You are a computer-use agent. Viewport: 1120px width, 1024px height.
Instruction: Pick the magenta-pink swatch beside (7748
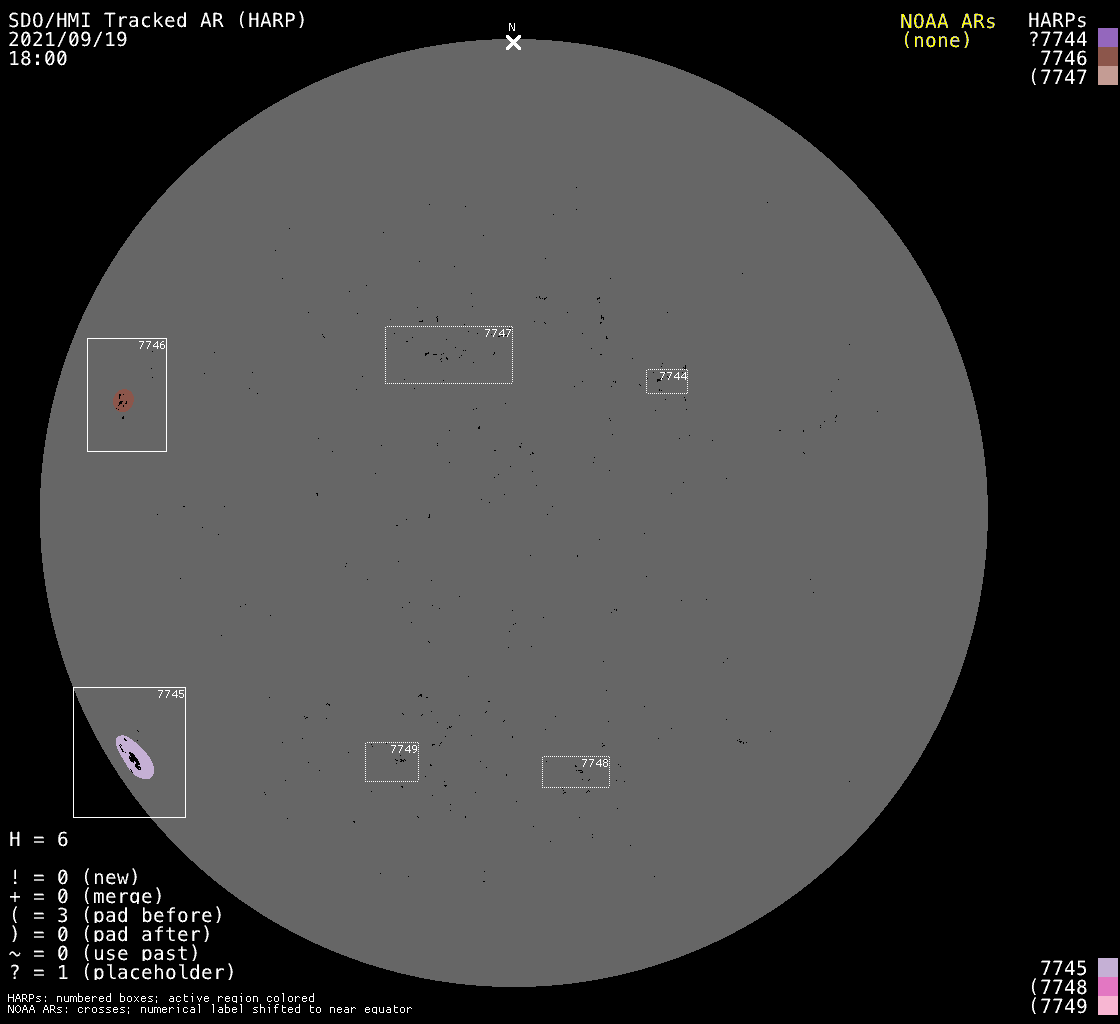1107,986
